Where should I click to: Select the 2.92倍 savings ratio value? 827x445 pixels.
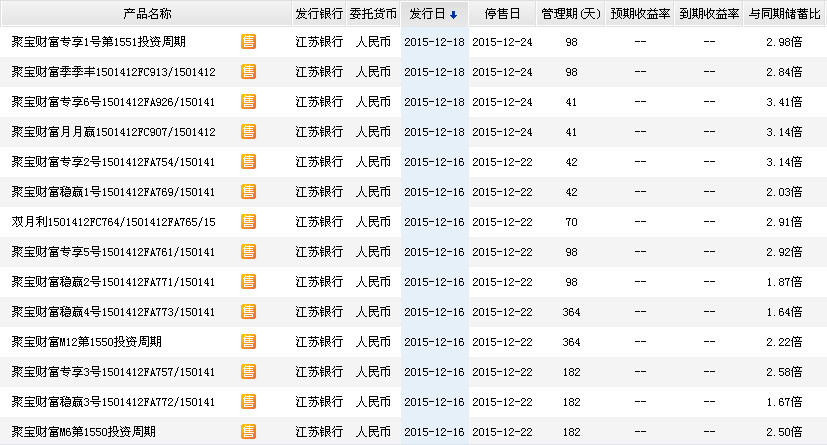point(784,252)
